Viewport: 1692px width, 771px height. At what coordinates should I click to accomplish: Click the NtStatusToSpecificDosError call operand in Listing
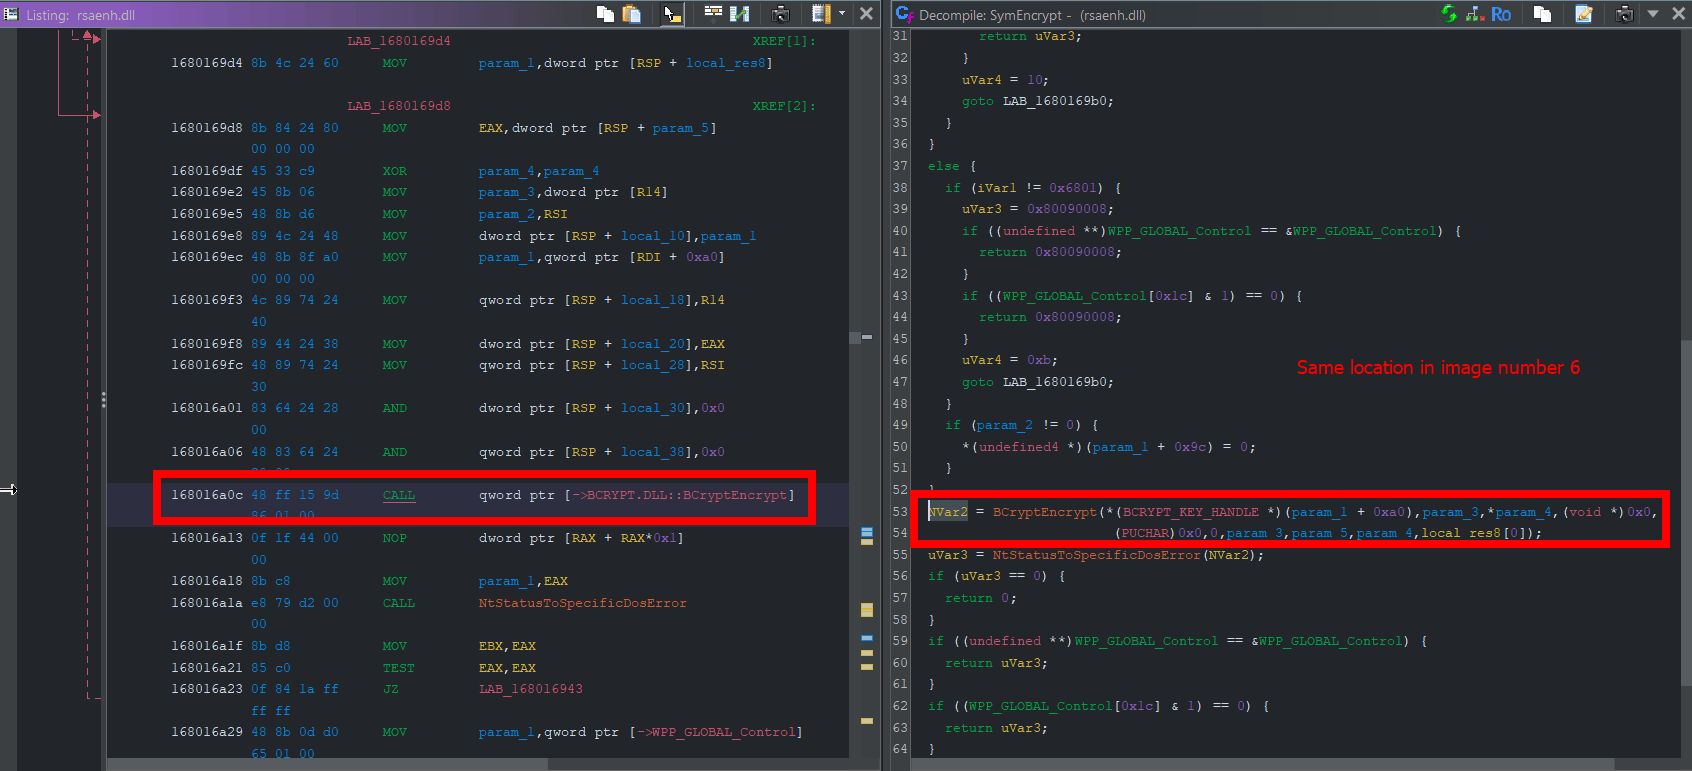tap(582, 603)
